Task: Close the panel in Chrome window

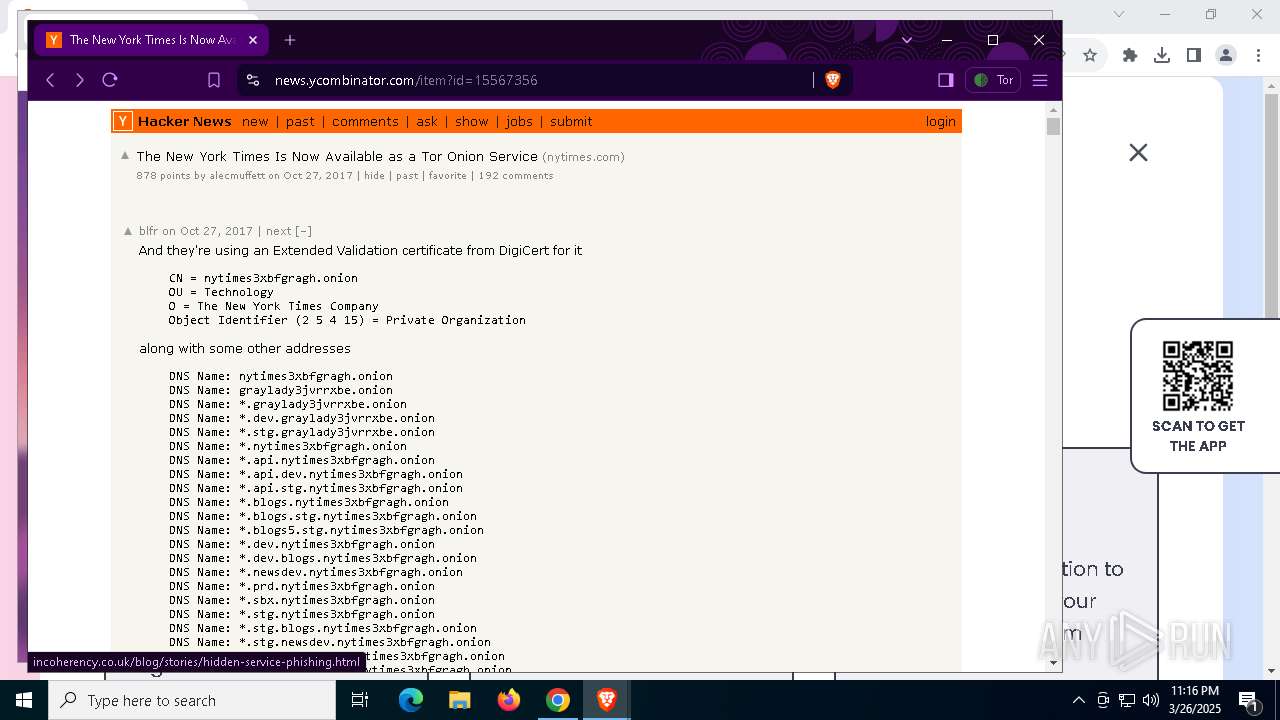Action: (1138, 153)
